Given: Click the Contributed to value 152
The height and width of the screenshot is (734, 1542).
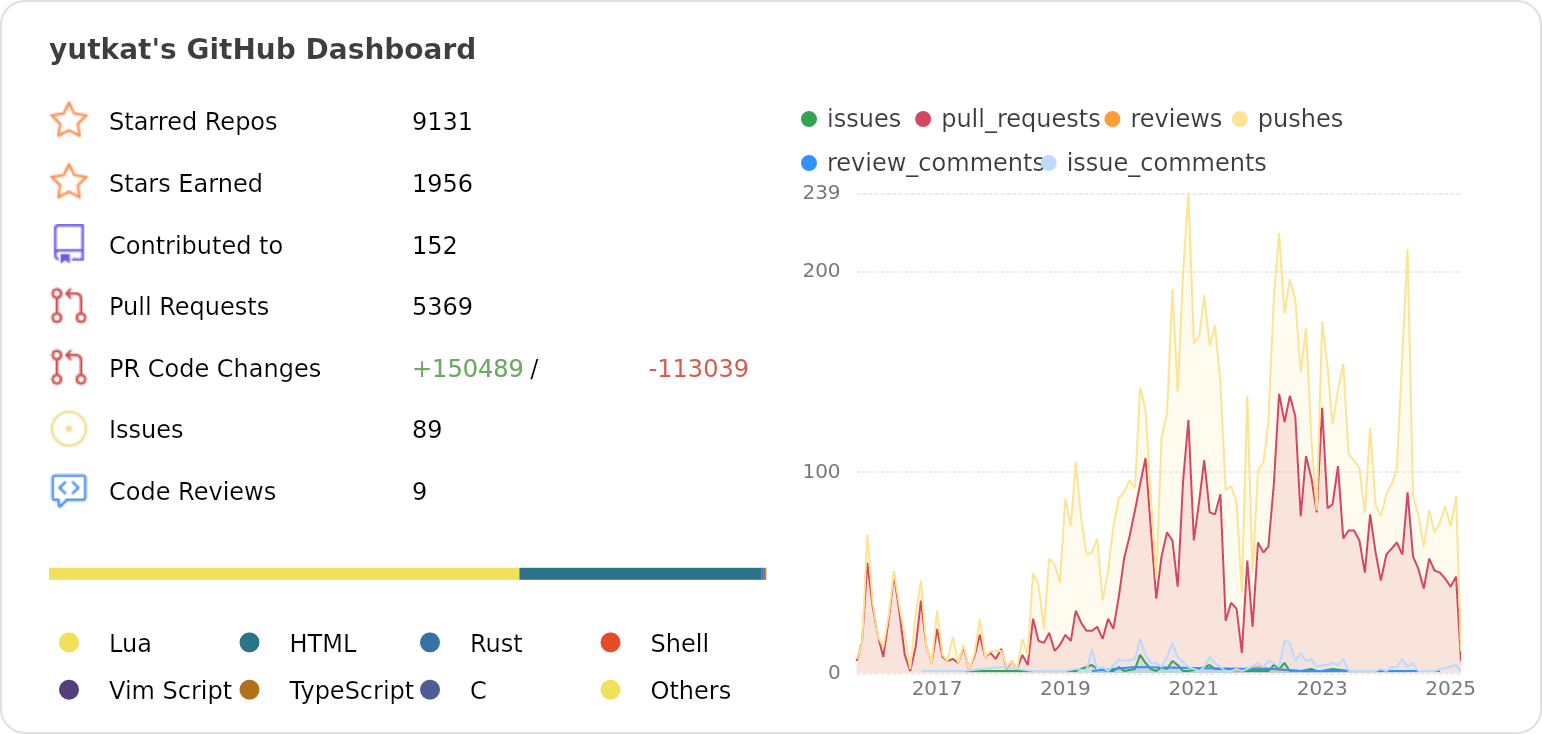Looking at the screenshot, I should (435, 246).
